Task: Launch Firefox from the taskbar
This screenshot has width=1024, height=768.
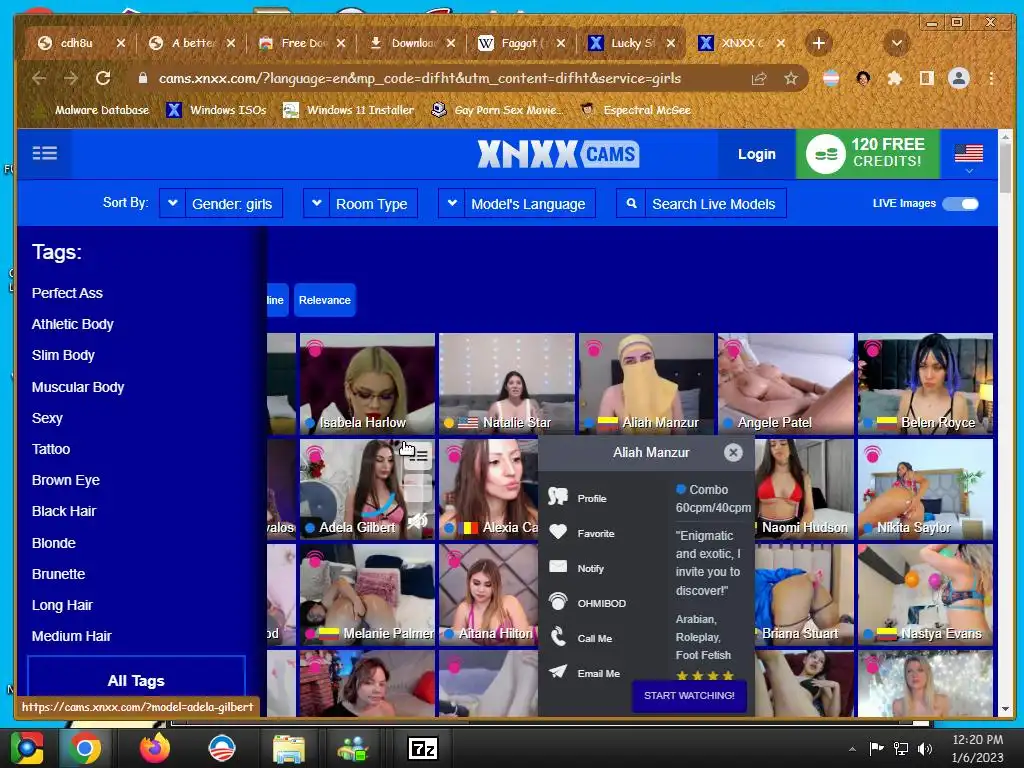Action: [x=155, y=748]
